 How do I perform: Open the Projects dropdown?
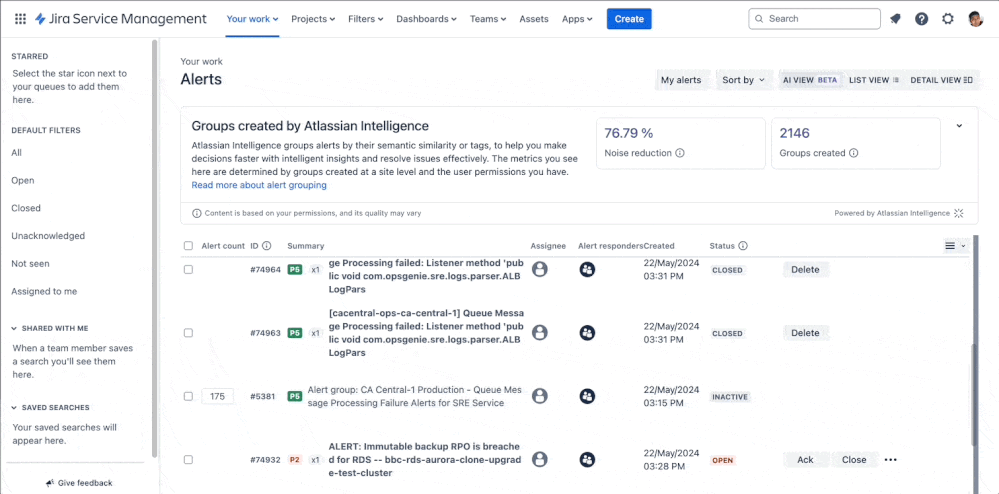click(x=313, y=19)
